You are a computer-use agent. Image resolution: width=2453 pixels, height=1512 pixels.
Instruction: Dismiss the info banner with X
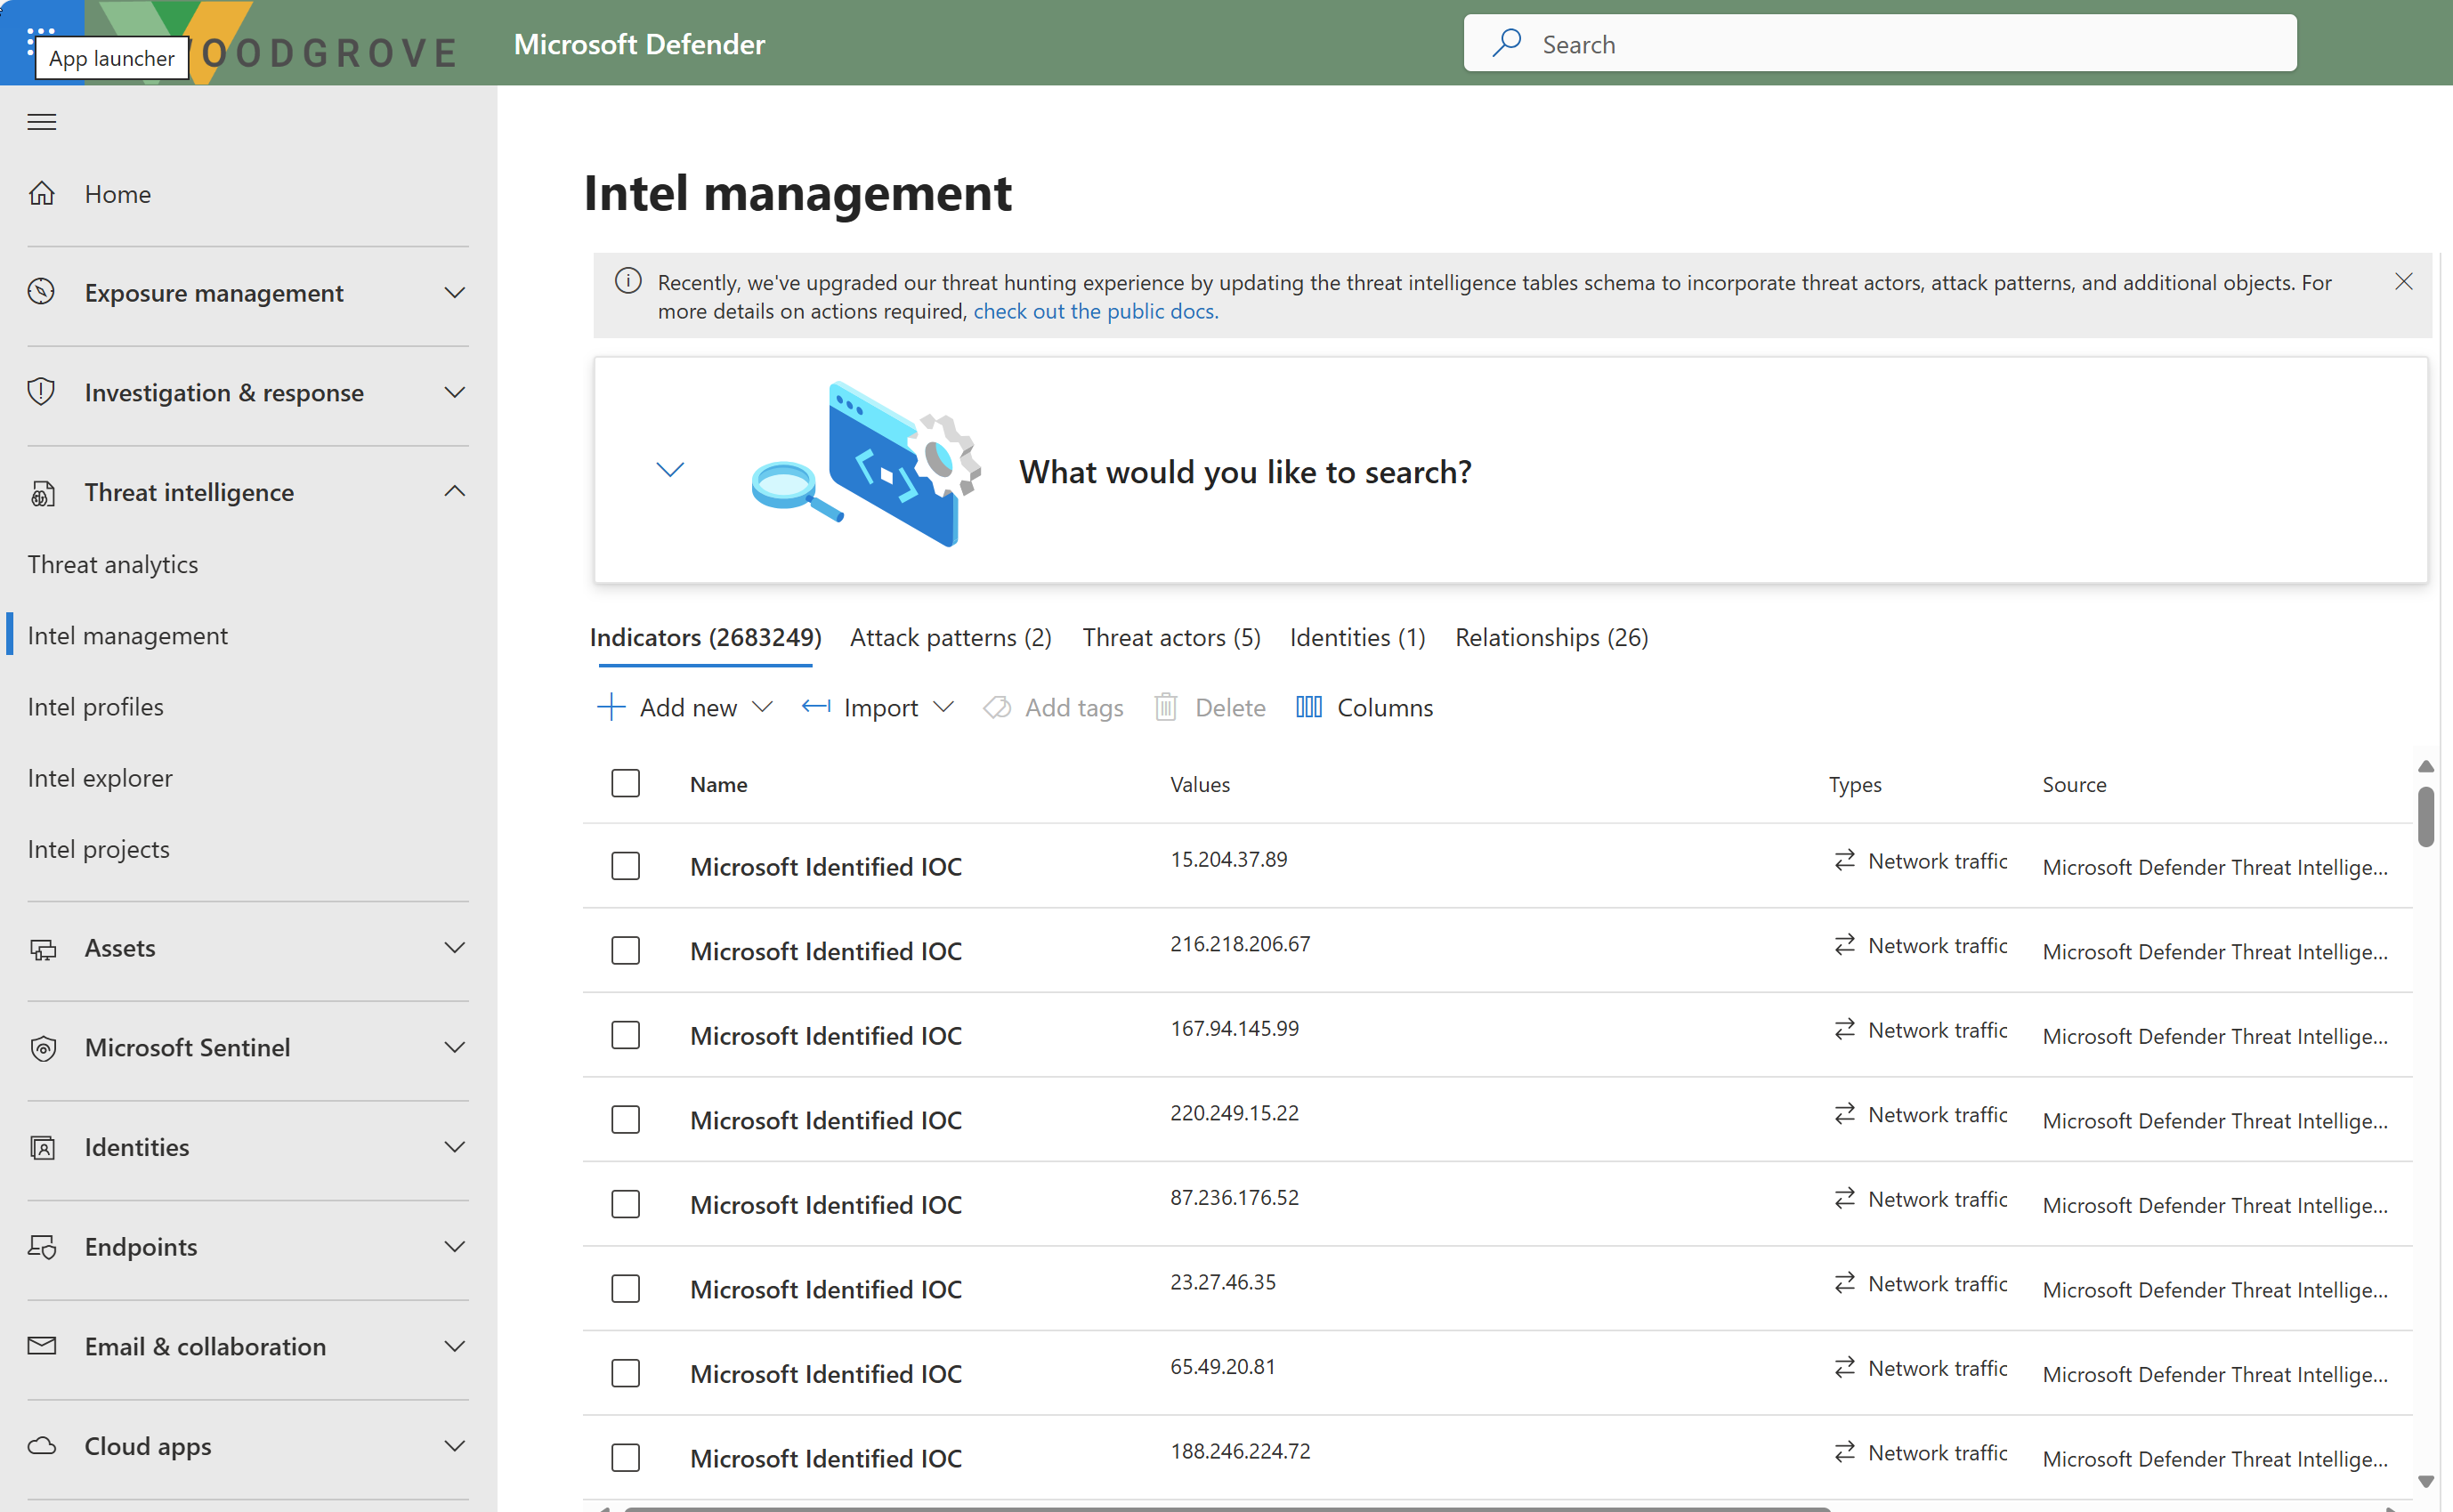(2403, 282)
